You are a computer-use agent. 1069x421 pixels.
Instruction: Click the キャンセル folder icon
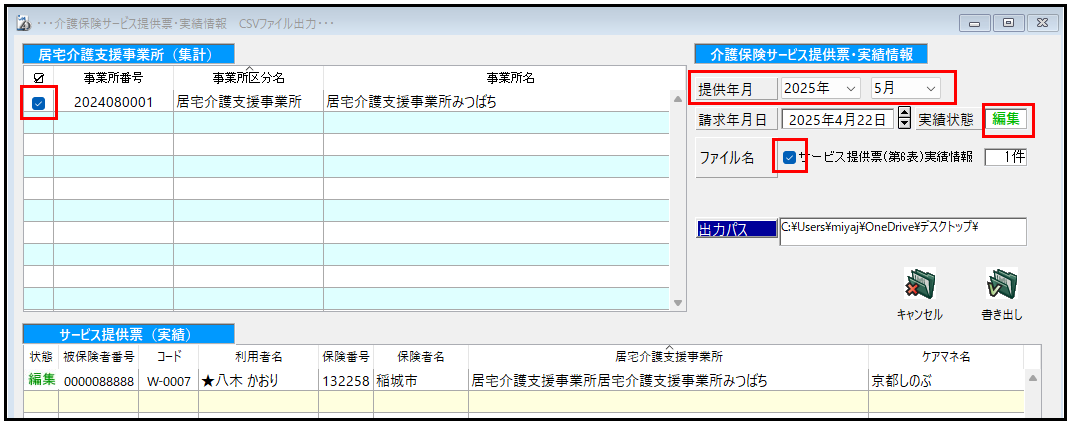tap(919, 286)
